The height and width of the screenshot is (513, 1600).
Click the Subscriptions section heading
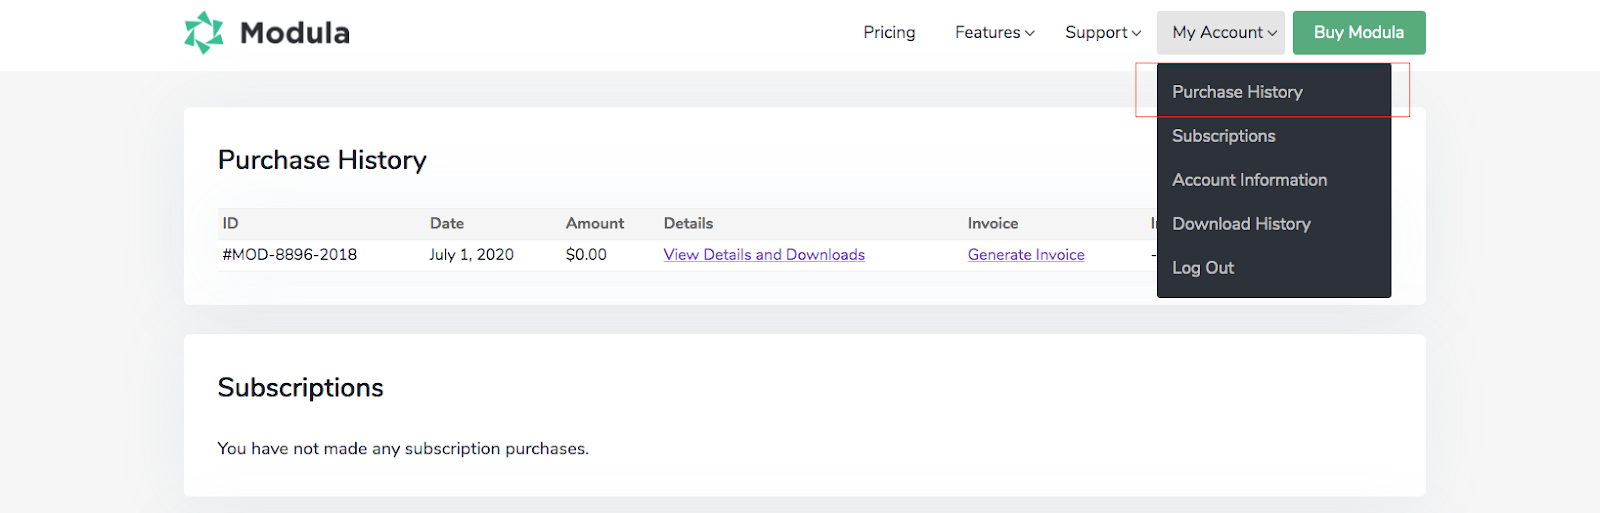pyautogui.click(x=300, y=387)
